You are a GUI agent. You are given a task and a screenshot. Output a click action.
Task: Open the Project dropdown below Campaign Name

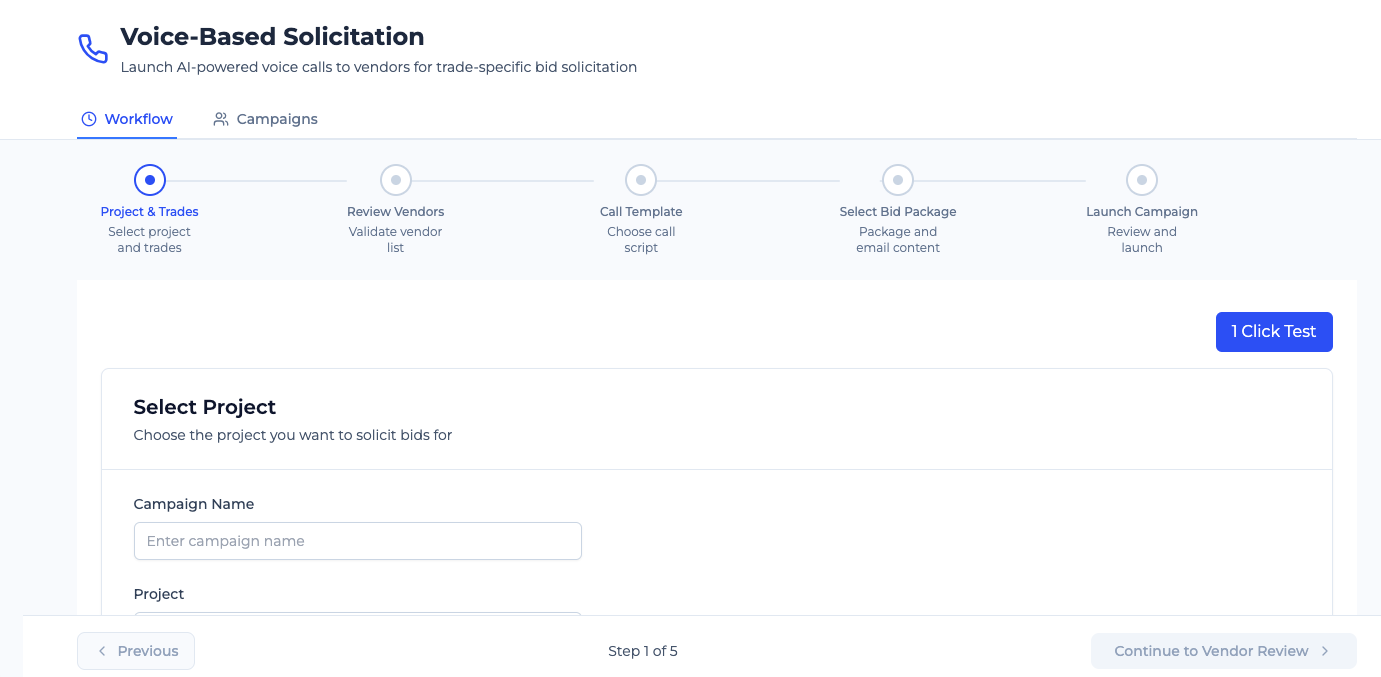[x=357, y=613]
